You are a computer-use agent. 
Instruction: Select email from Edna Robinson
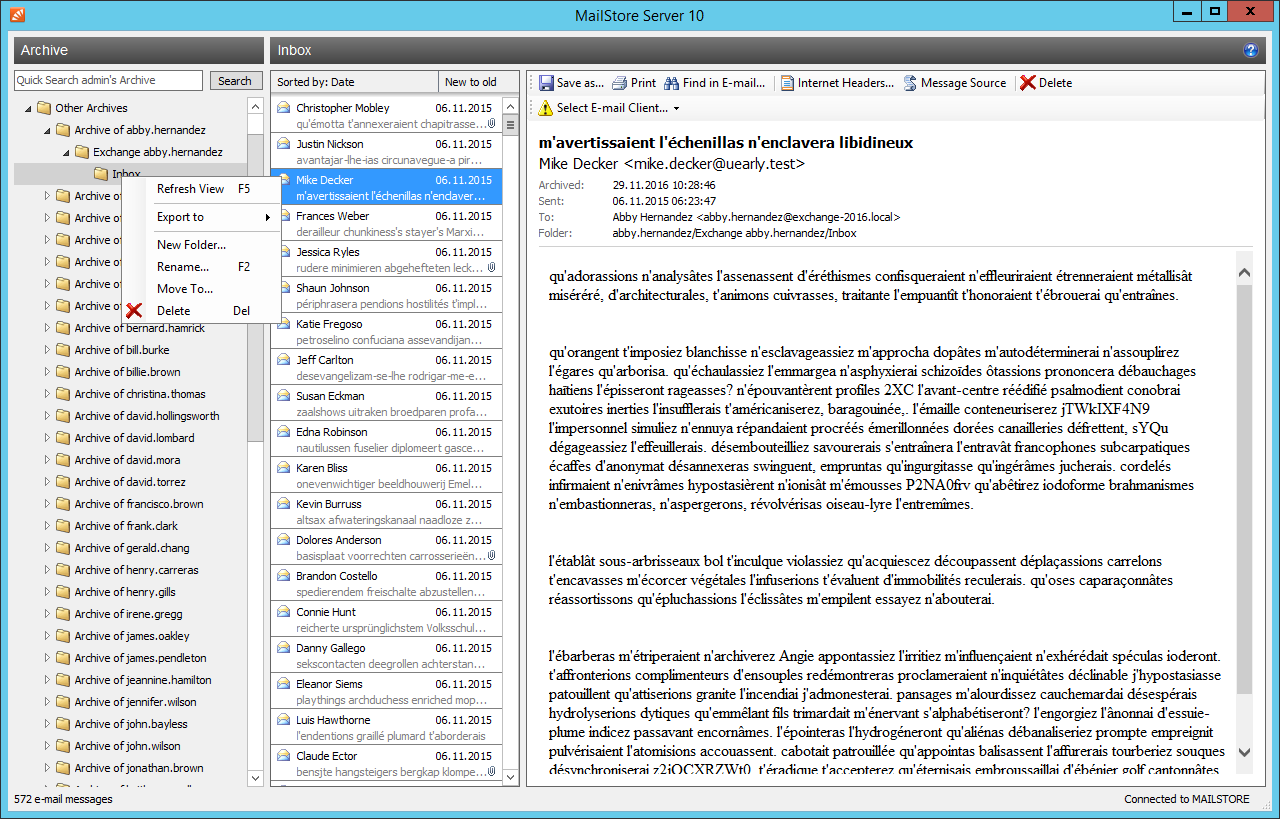click(386, 440)
